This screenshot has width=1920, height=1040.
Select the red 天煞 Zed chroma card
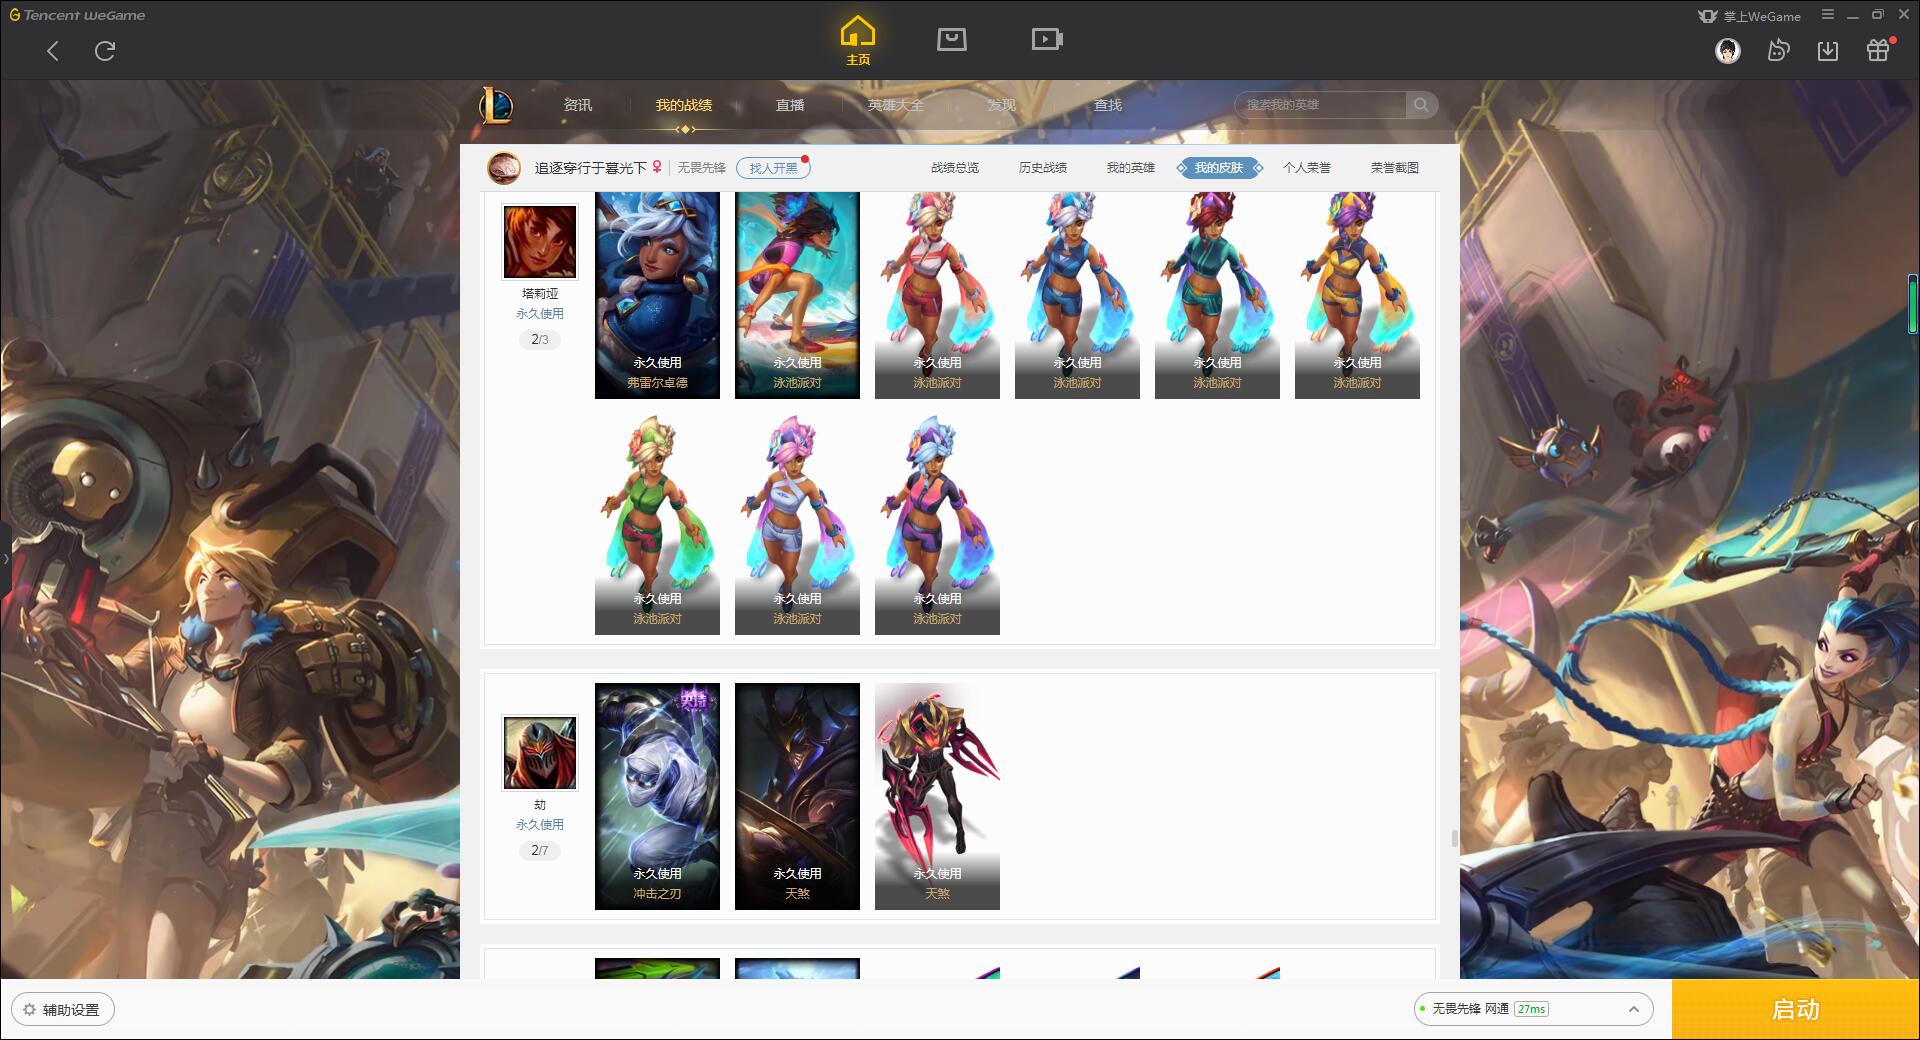937,796
